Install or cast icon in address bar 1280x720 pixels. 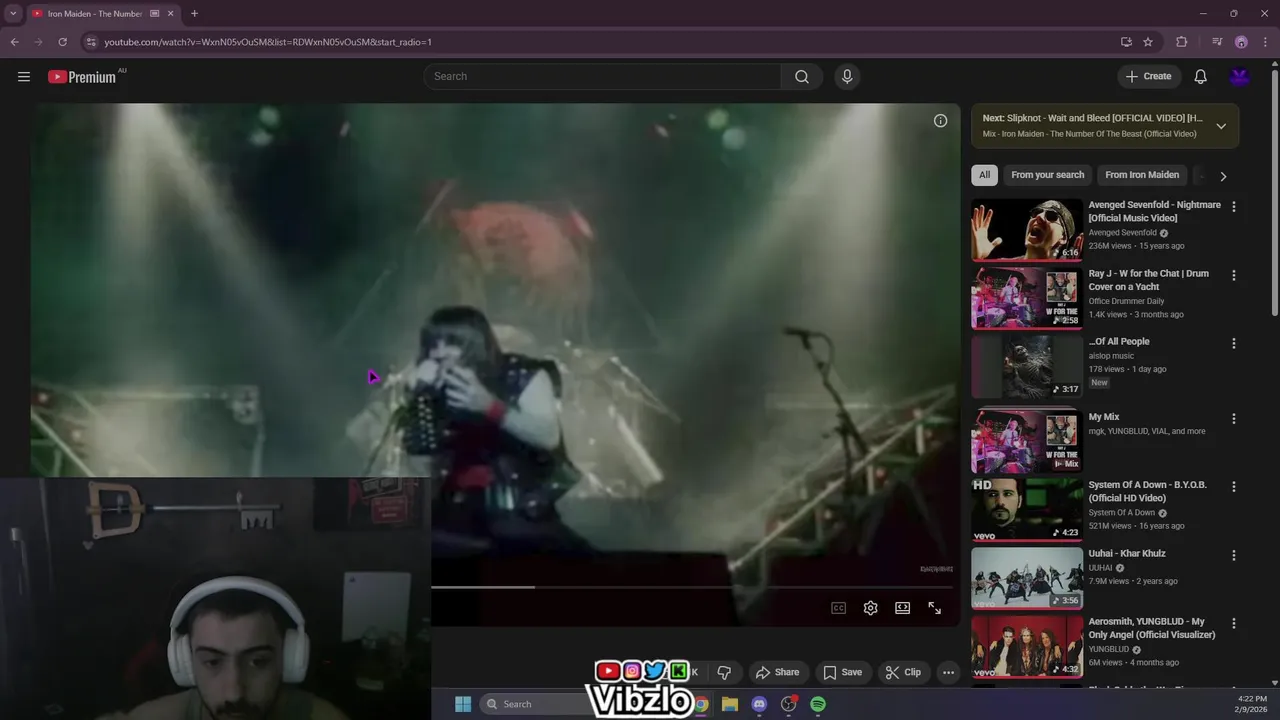[x=1126, y=42]
